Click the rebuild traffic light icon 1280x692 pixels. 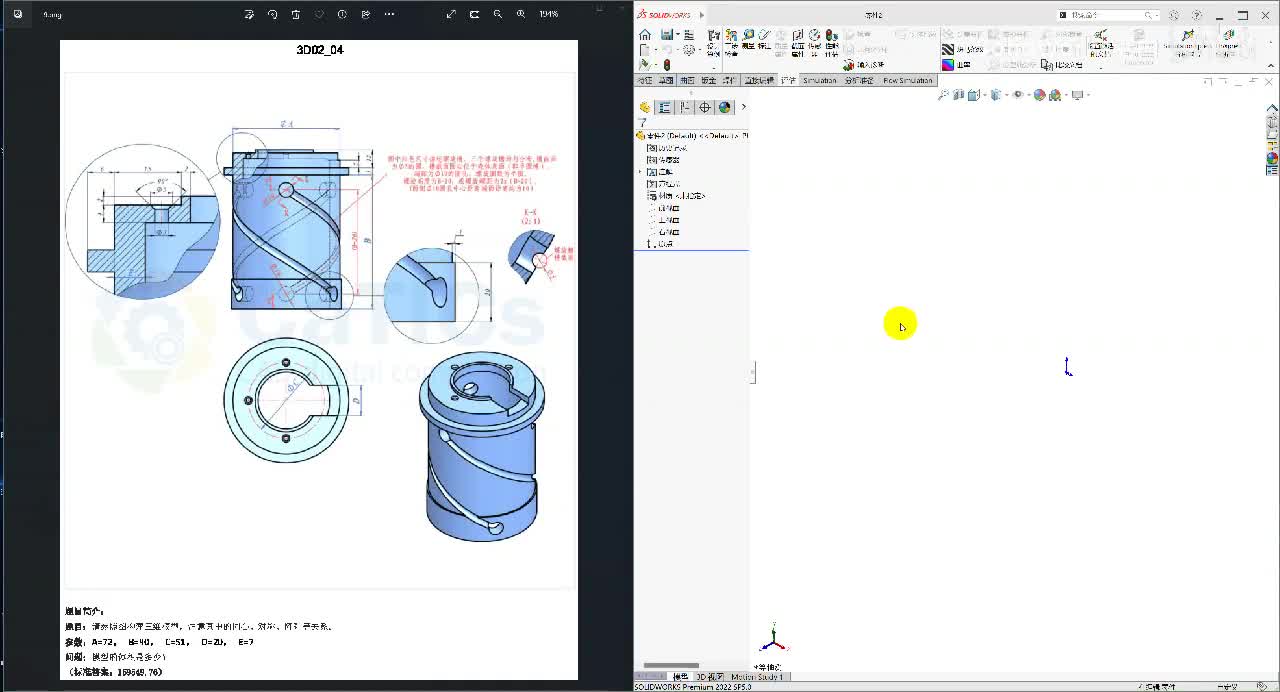(667, 65)
